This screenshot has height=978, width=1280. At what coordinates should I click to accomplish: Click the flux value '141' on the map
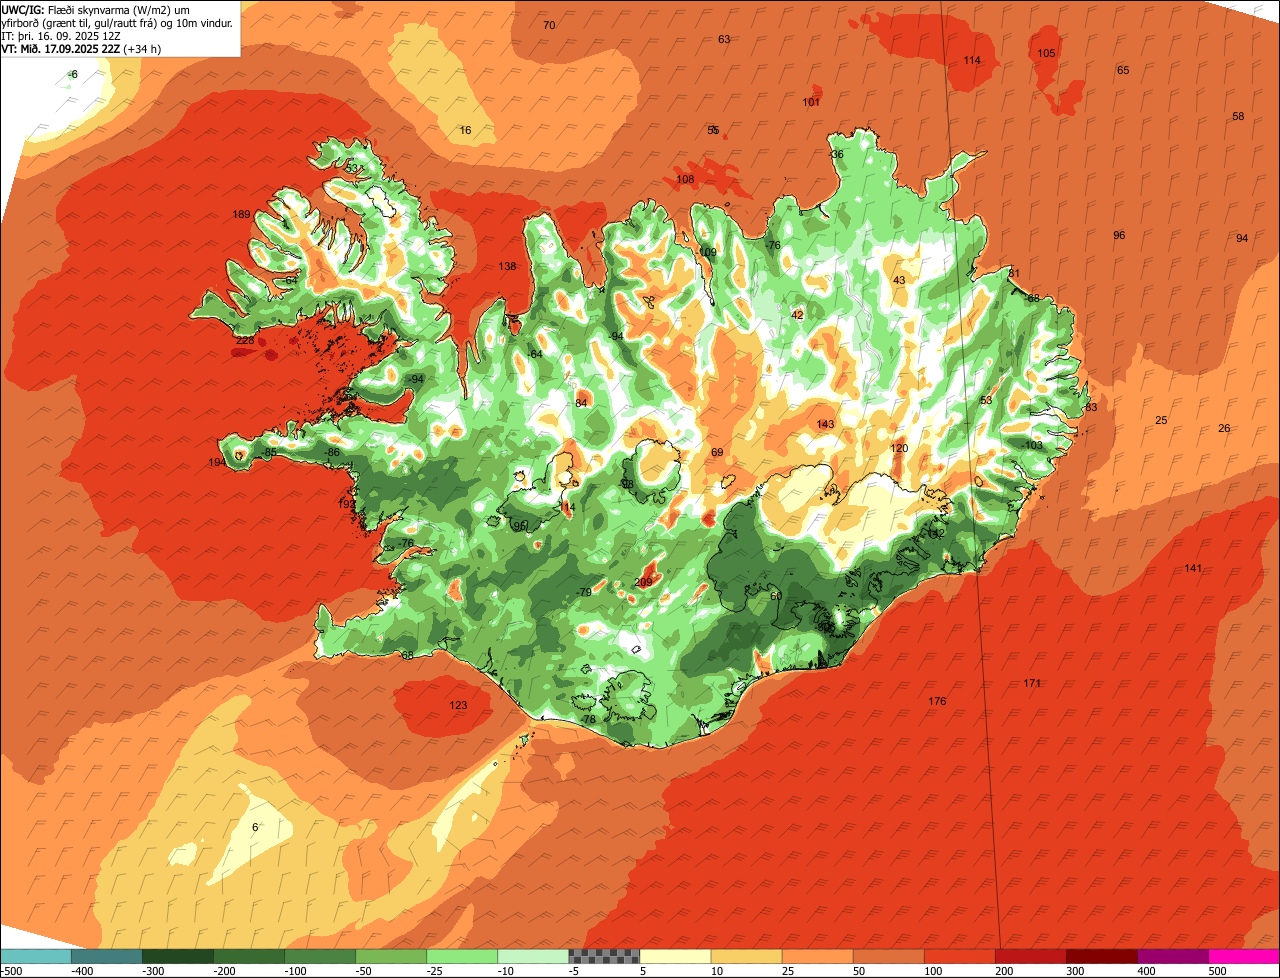[x=1193, y=569]
